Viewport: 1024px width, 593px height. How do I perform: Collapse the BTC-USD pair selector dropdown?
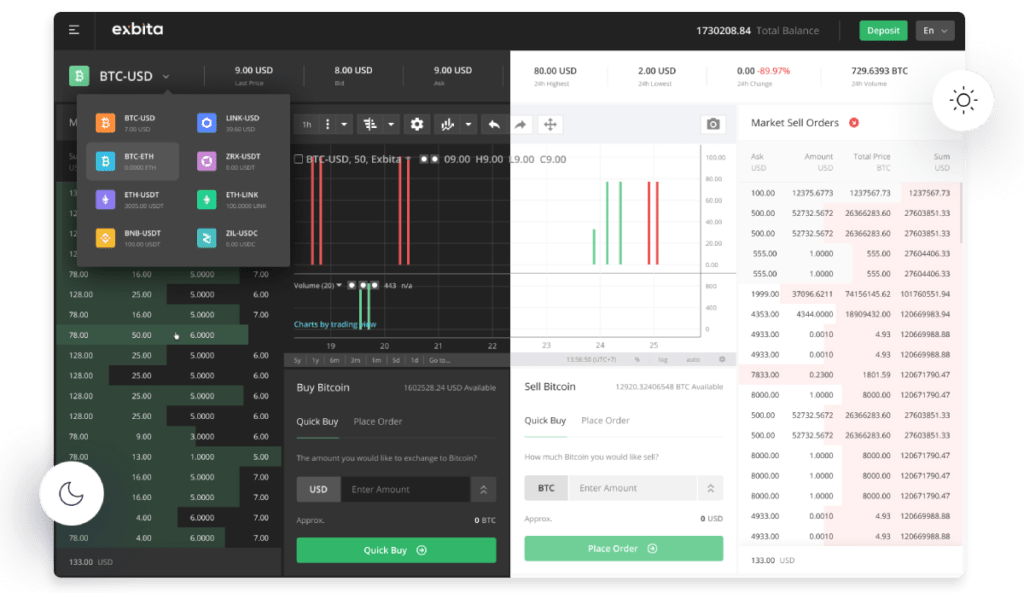[x=166, y=76]
